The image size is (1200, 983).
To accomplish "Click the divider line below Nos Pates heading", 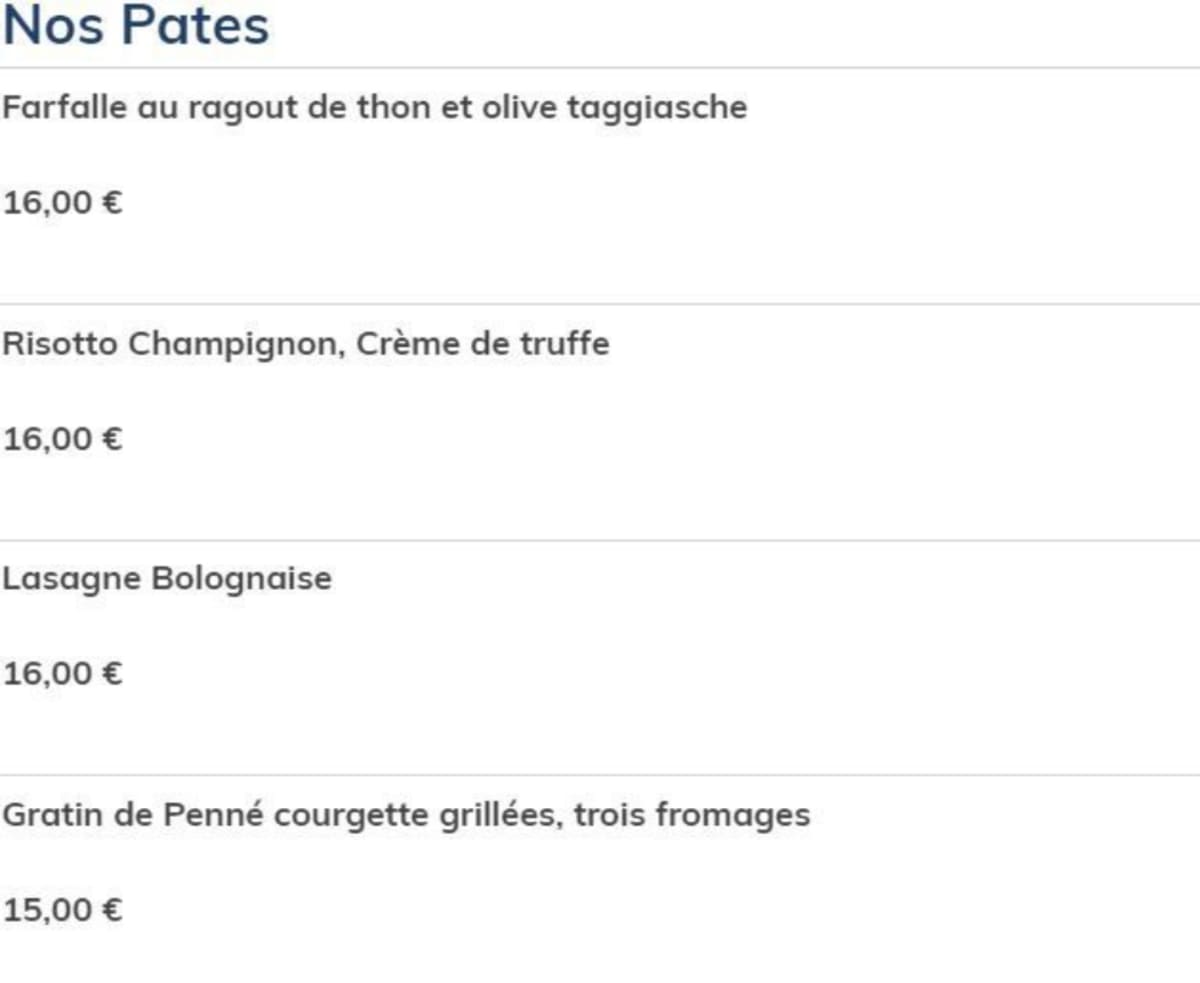I will coord(600,68).
